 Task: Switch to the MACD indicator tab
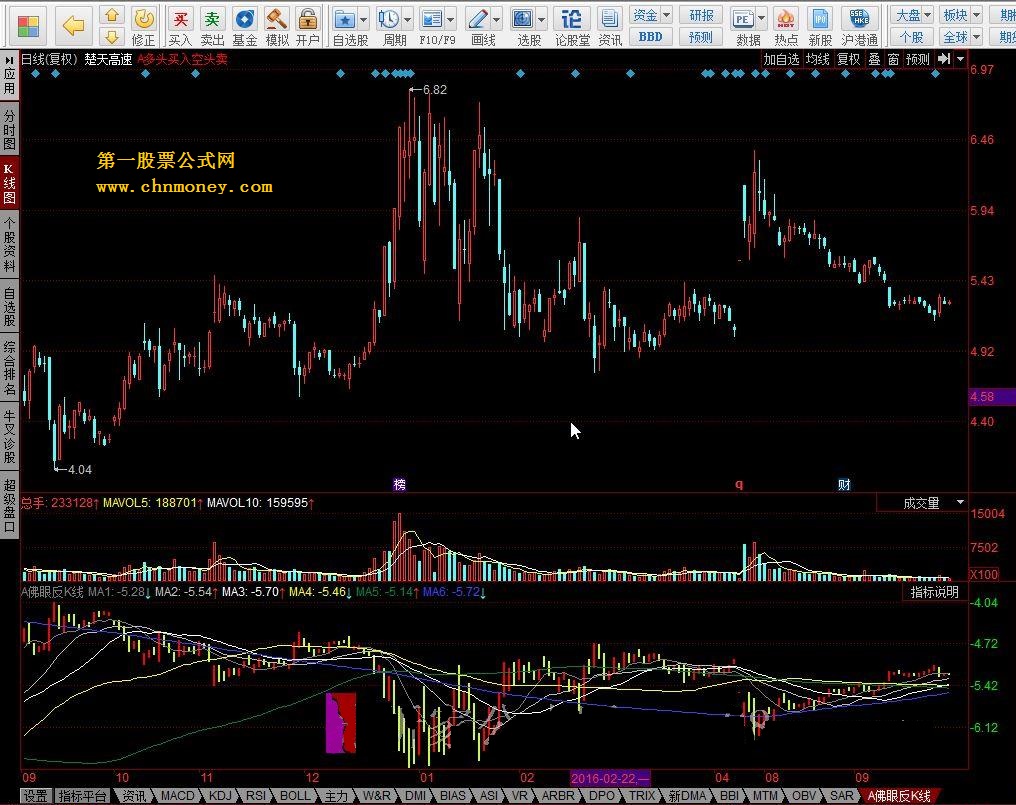[x=177, y=796]
